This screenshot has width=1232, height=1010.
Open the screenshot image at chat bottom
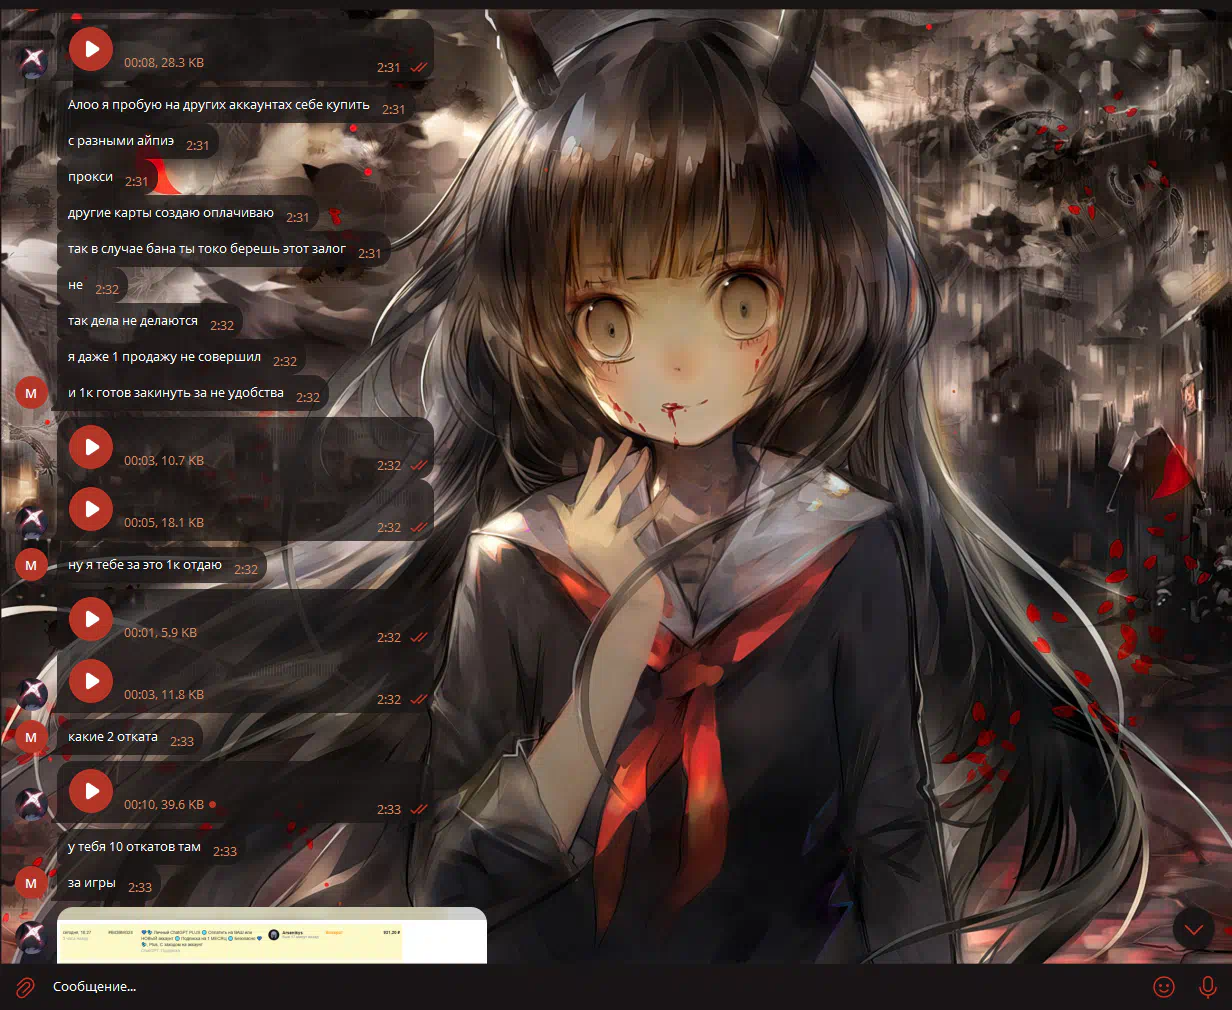click(272, 935)
